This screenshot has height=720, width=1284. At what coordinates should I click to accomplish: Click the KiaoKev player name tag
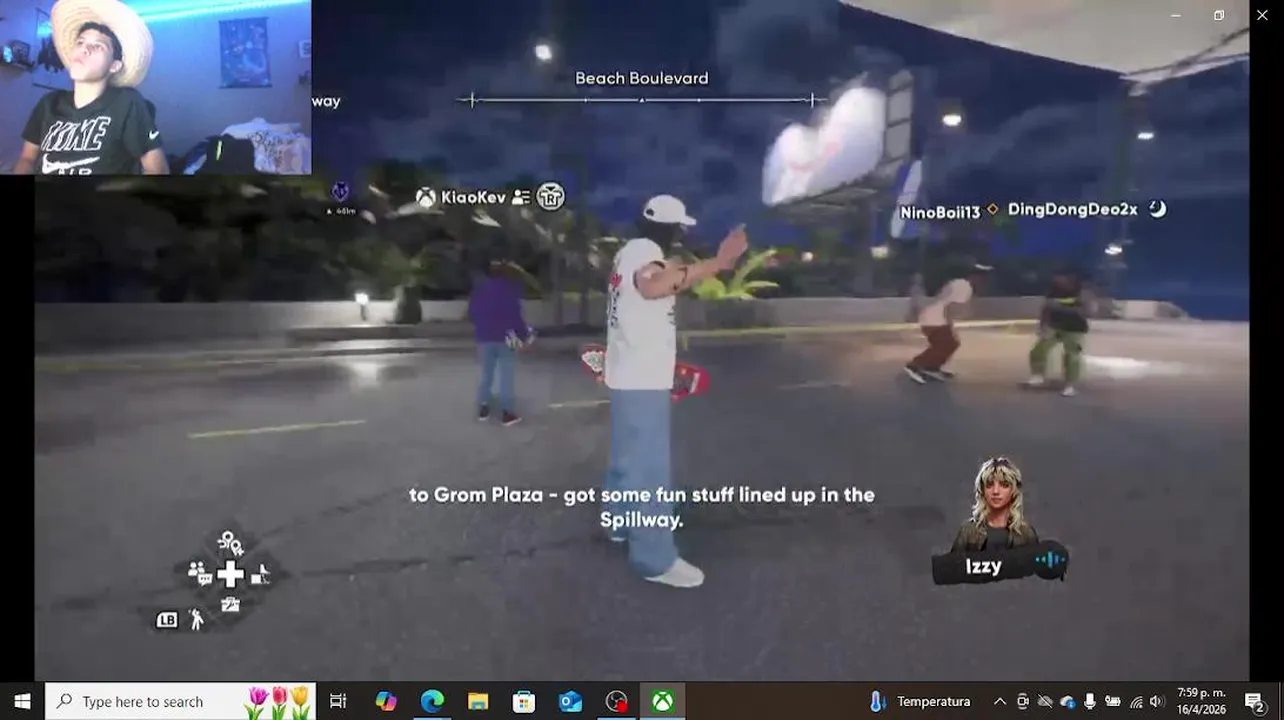click(x=473, y=198)
